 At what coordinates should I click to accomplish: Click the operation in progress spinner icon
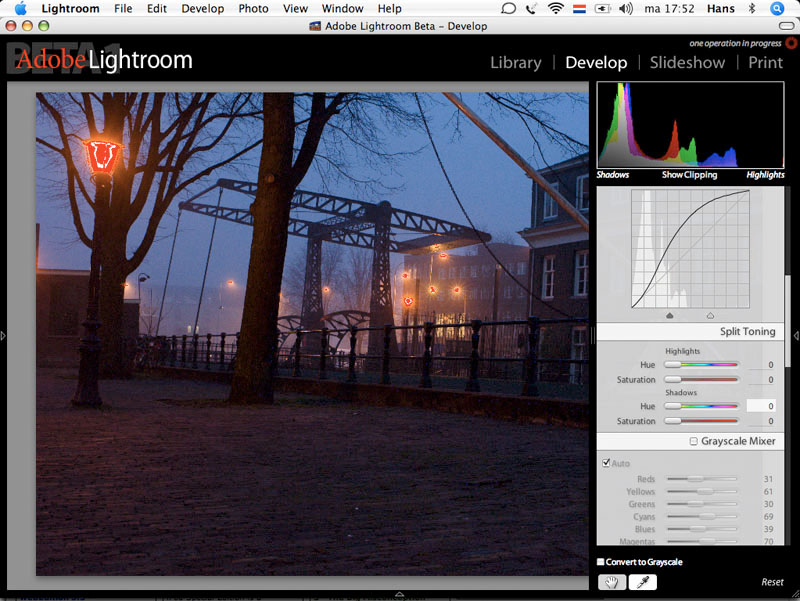pos(791,43)
